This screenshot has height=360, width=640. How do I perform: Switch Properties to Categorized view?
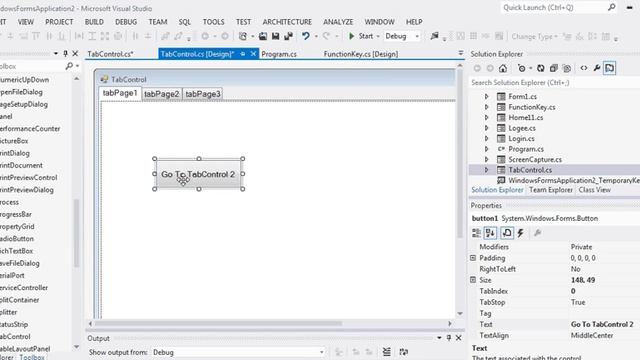(x=476, y=233)
